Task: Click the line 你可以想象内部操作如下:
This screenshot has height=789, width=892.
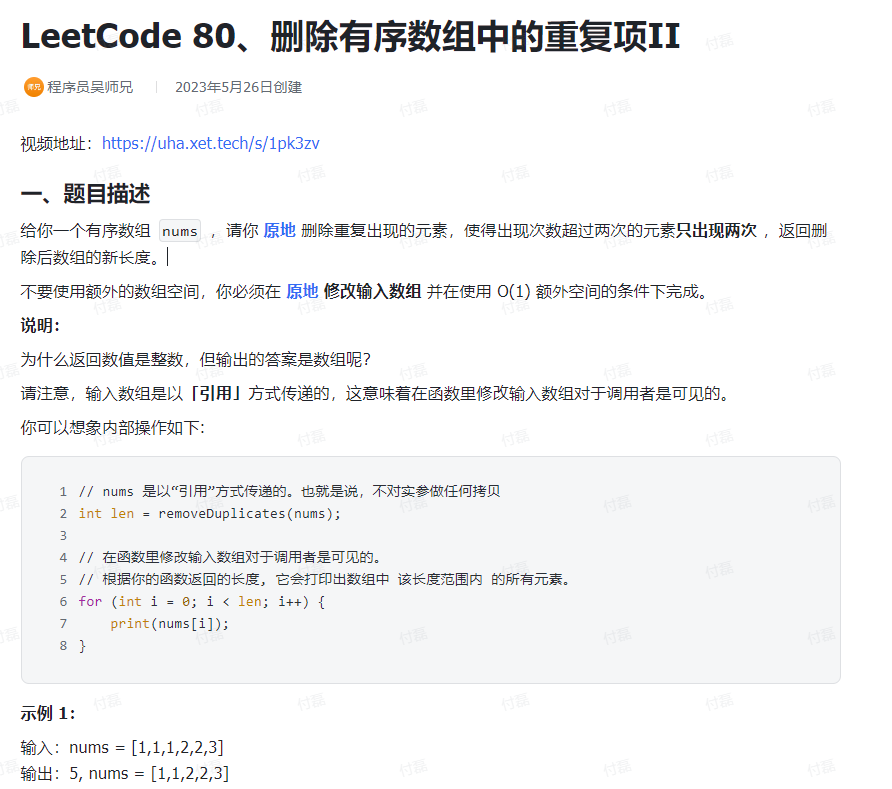Action: click(113, 428)
